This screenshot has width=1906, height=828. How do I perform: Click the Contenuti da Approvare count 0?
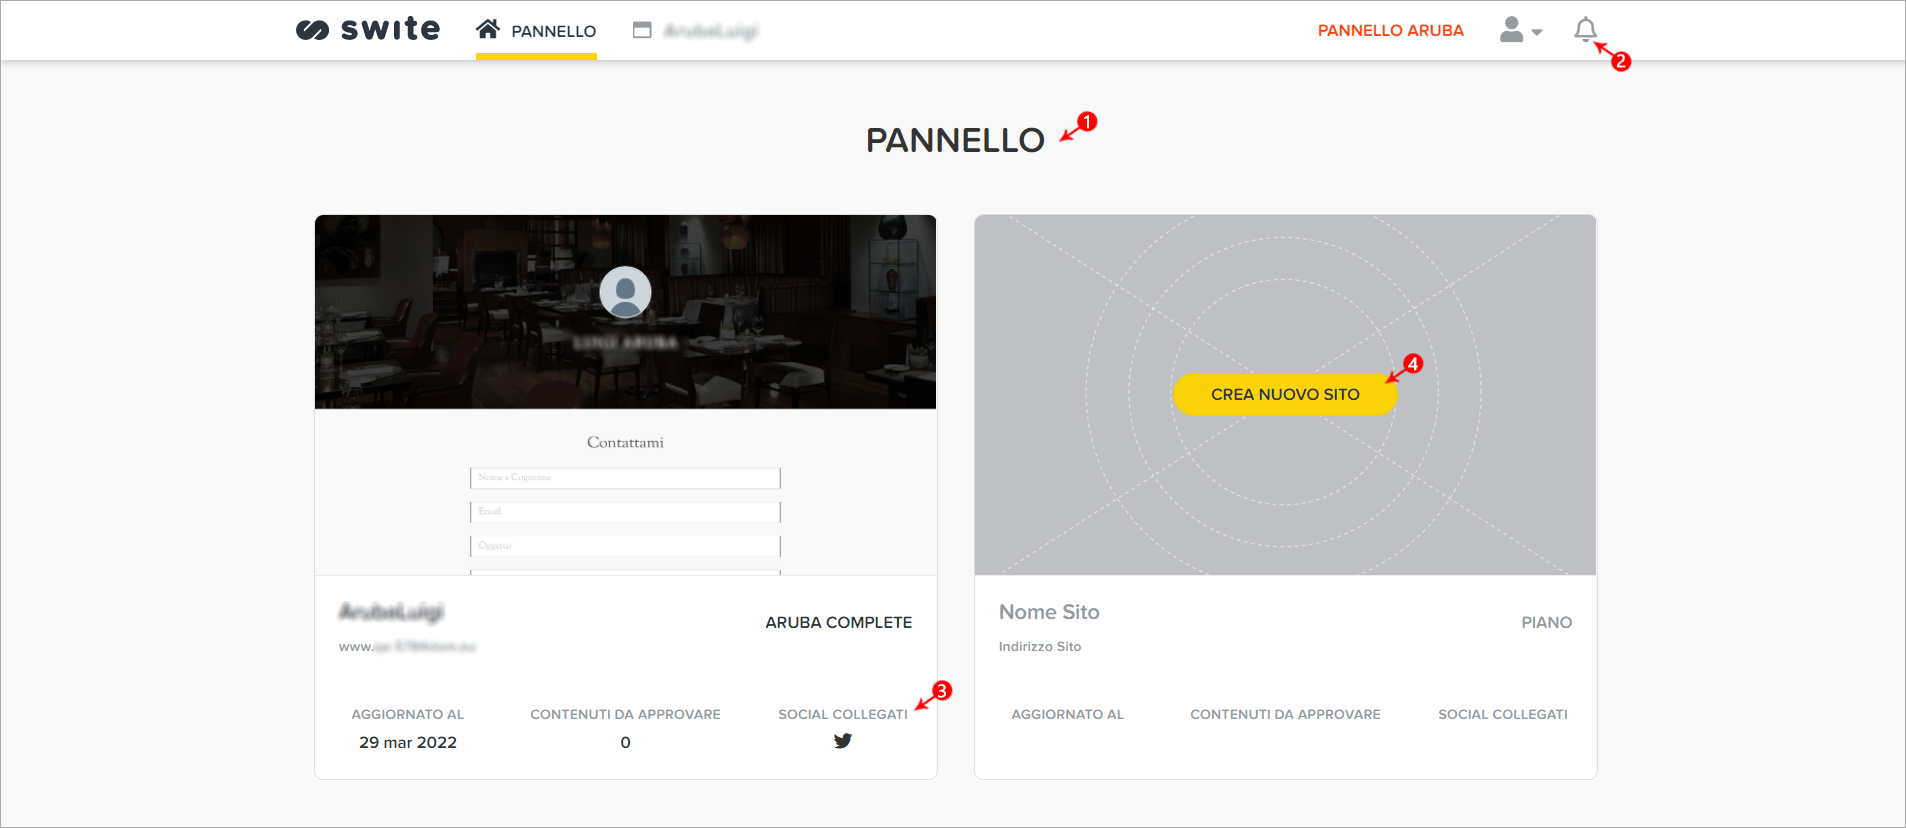(625, 742)
